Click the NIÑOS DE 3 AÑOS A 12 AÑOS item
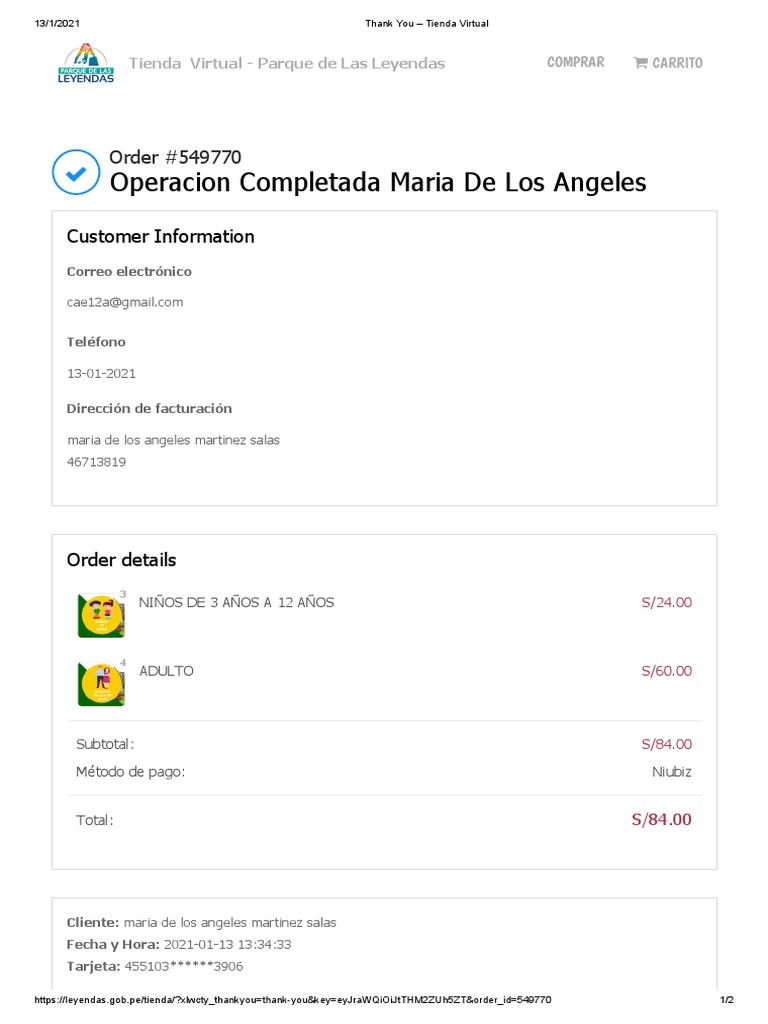This screenshot has width=768, height=1024. pos(237,602)
